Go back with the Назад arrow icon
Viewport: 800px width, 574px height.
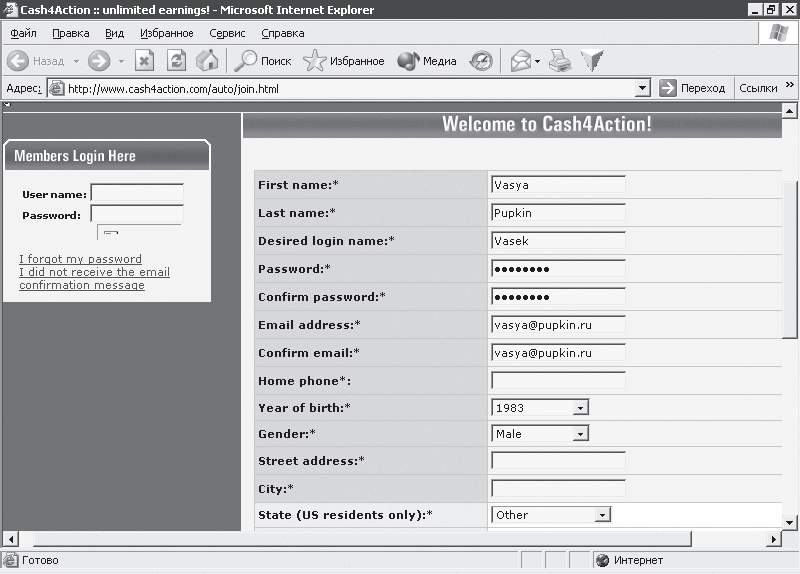coord(18,61)
